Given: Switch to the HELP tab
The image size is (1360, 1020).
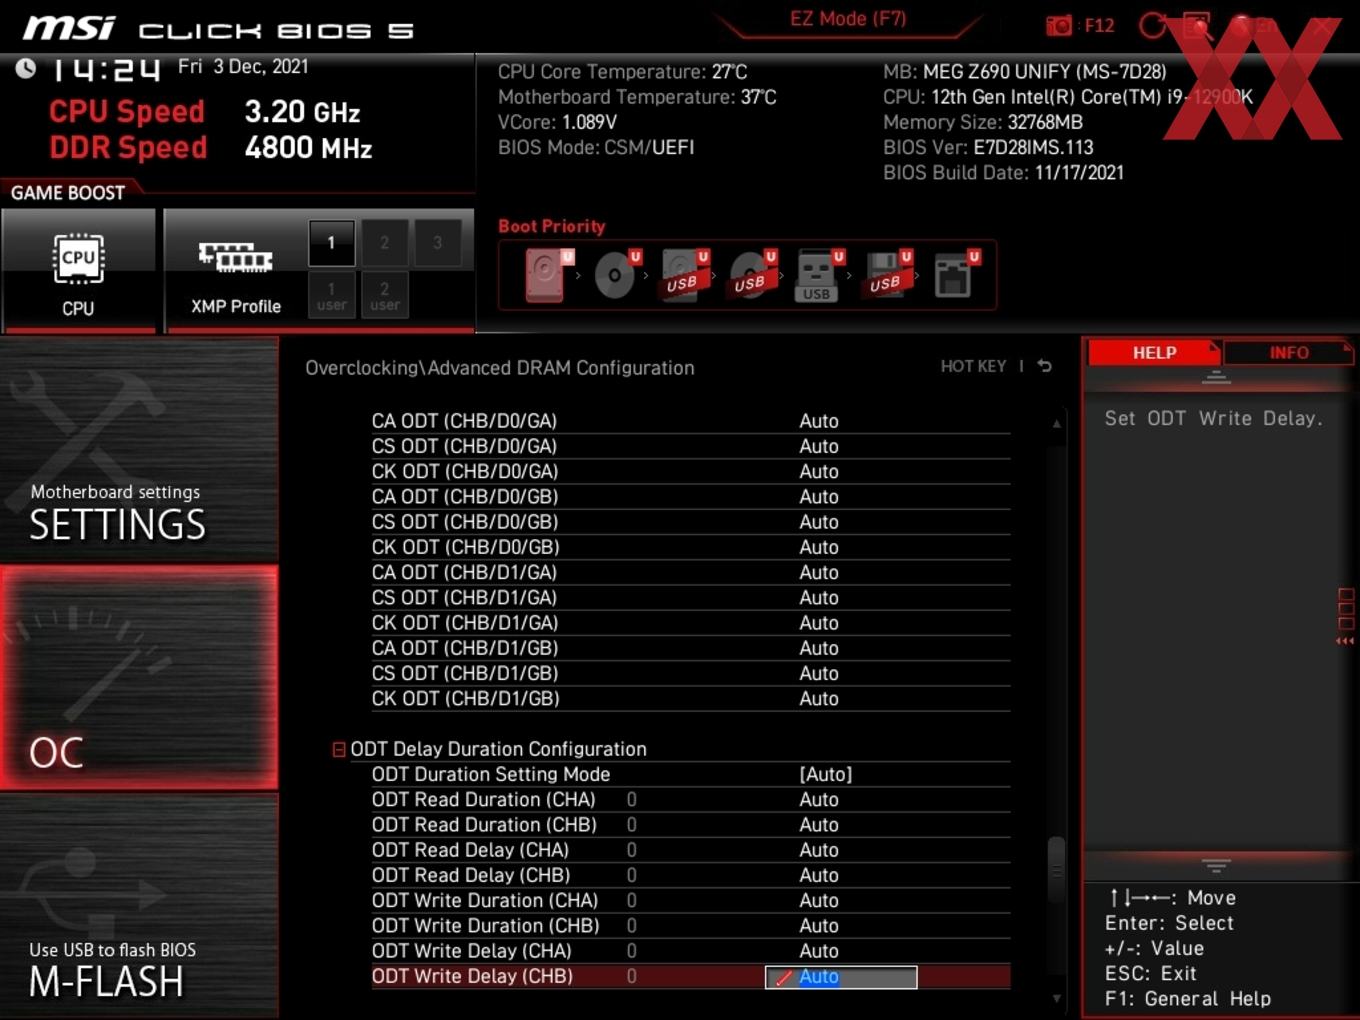Looking at the screenshot, I should click(1154, 352).
